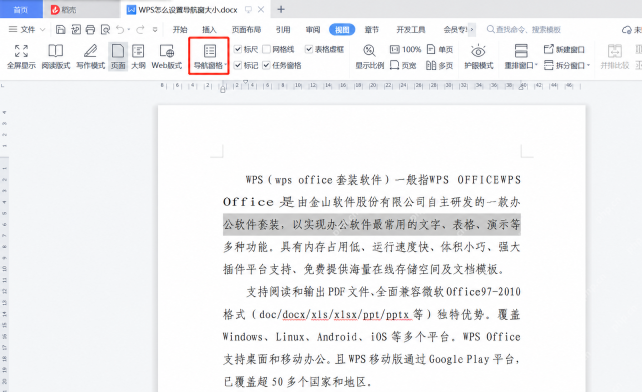Click the undo arrow icon
The image size is (642, 392).
[120, 29]
